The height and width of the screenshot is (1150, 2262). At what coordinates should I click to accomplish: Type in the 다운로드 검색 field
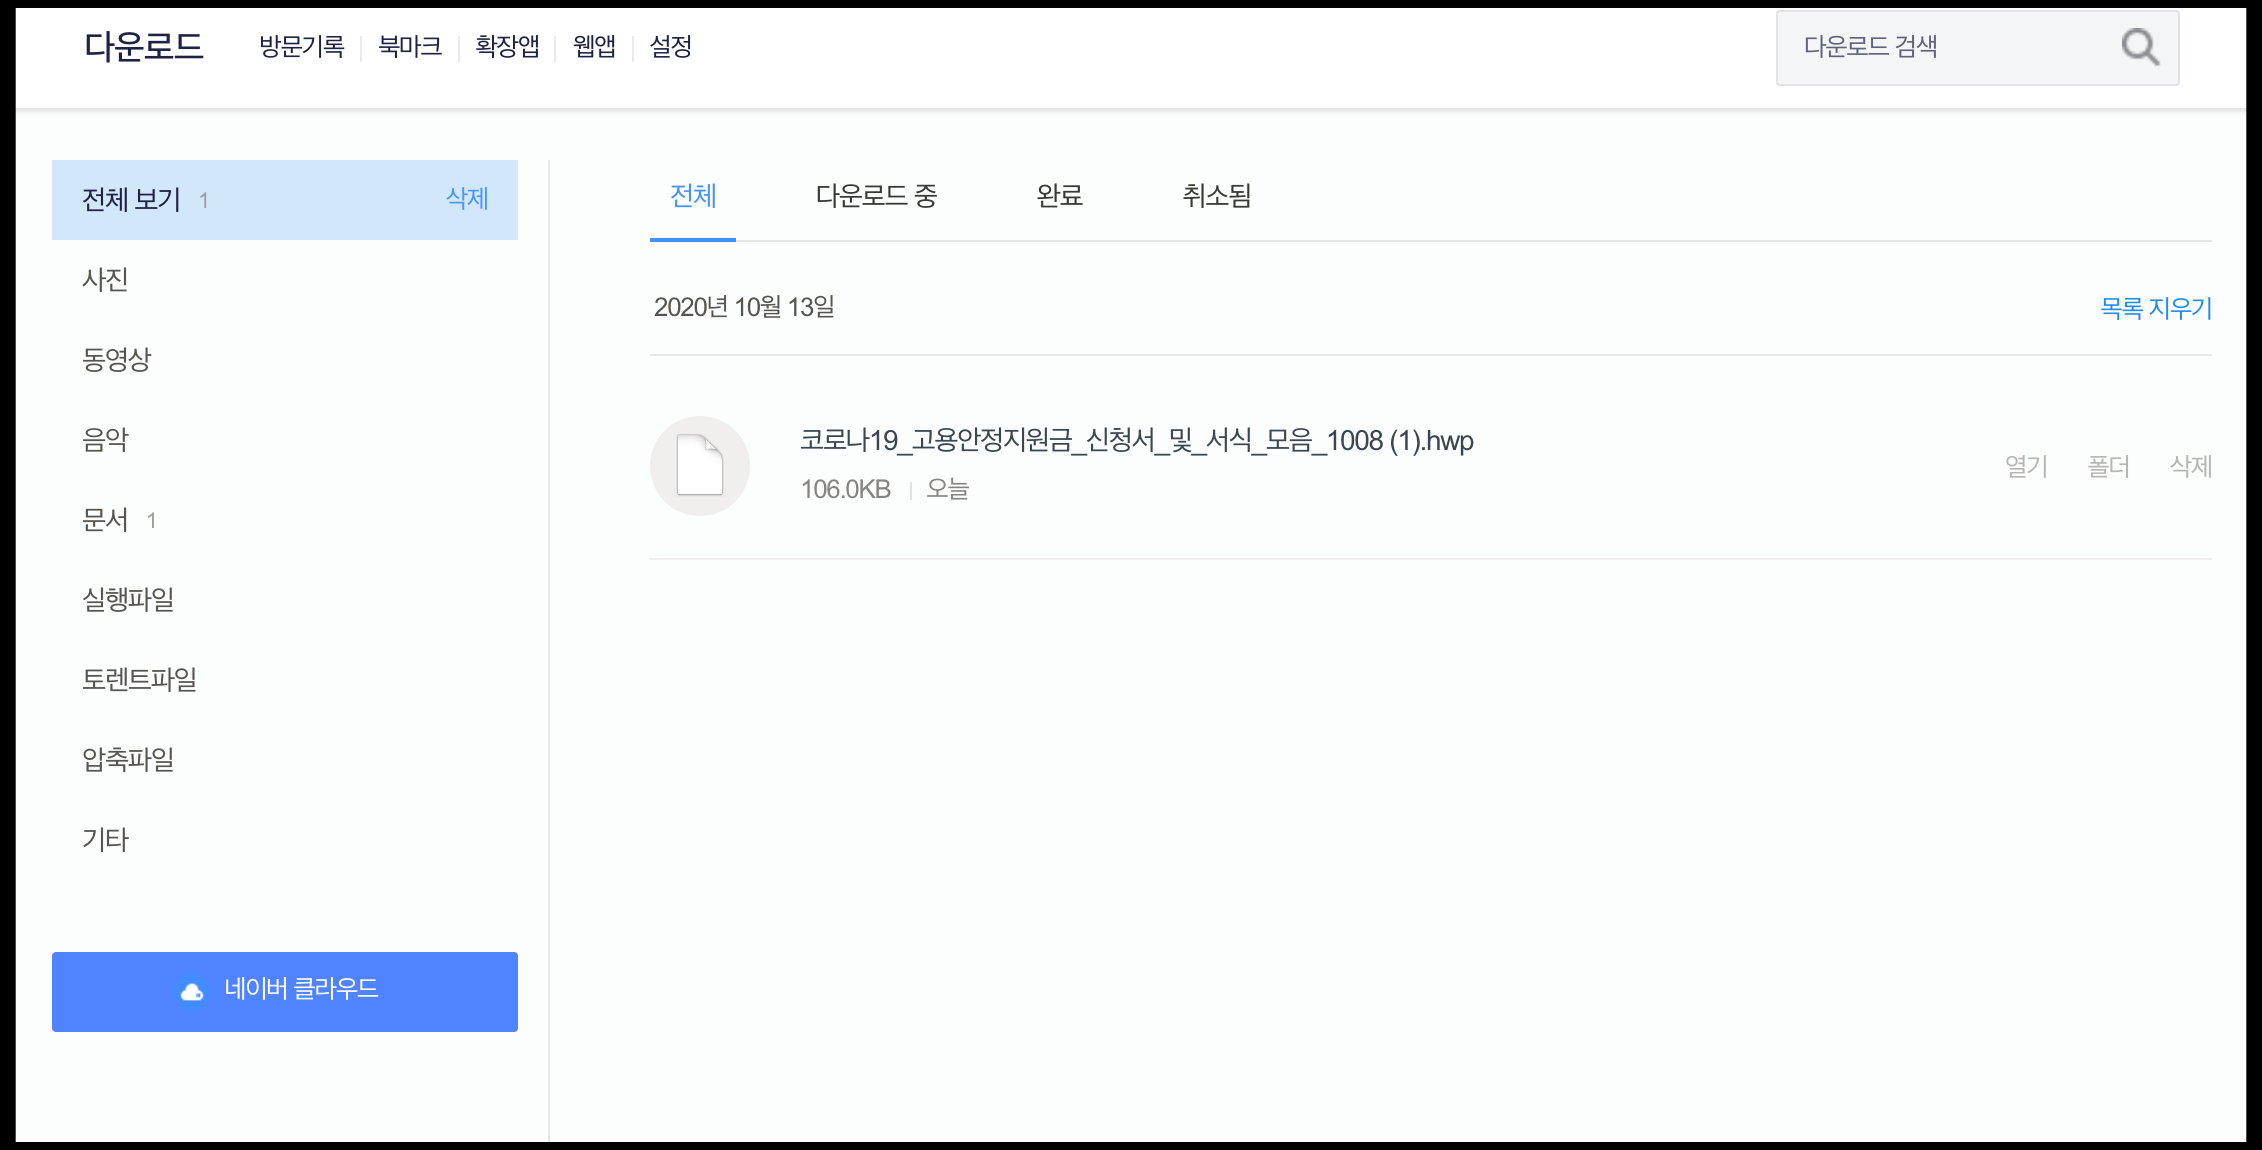pyautogui.click(x=1940, y=47)
